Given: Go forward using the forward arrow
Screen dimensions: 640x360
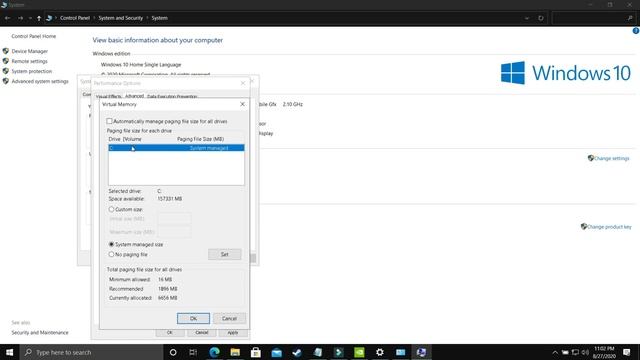Looking at the screenshot, I should pyautogui.click(x=20, y=18).
